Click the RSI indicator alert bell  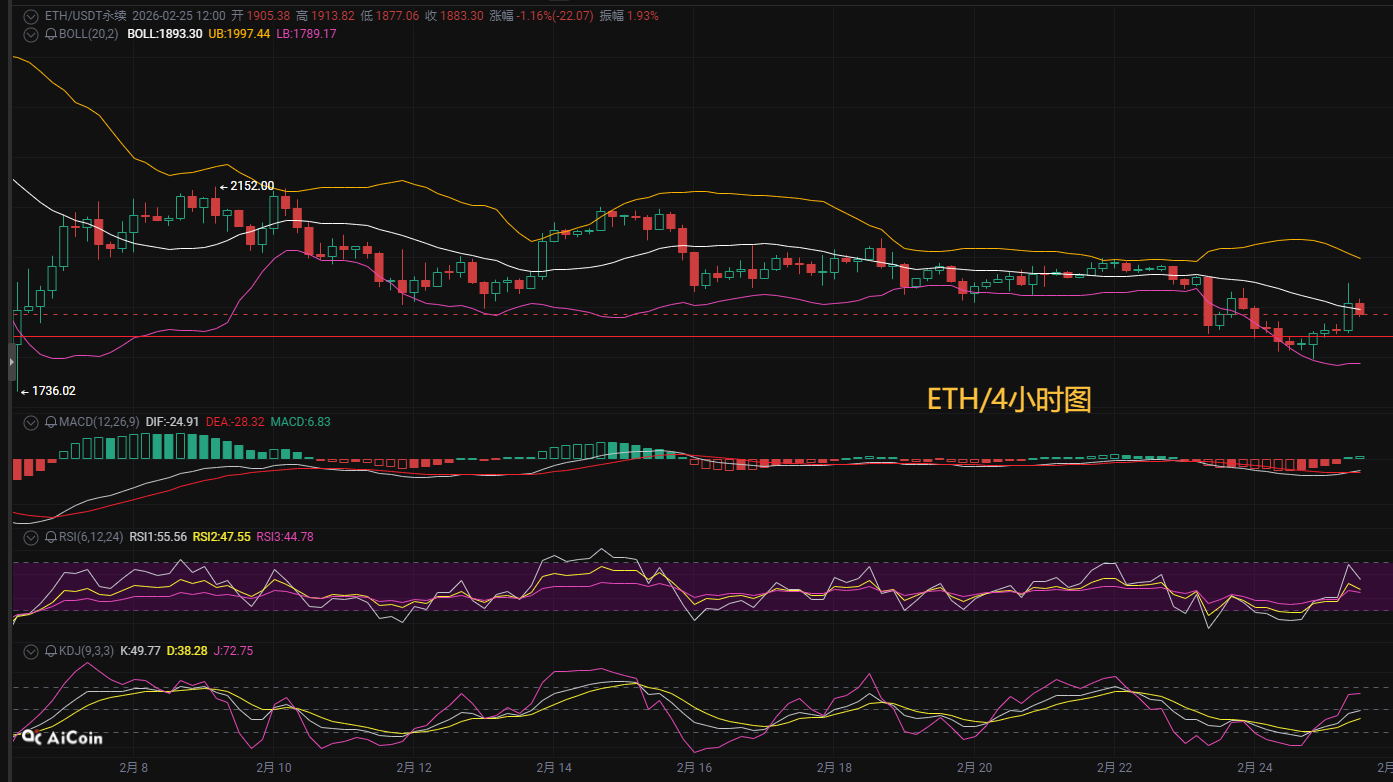(51, 537)
